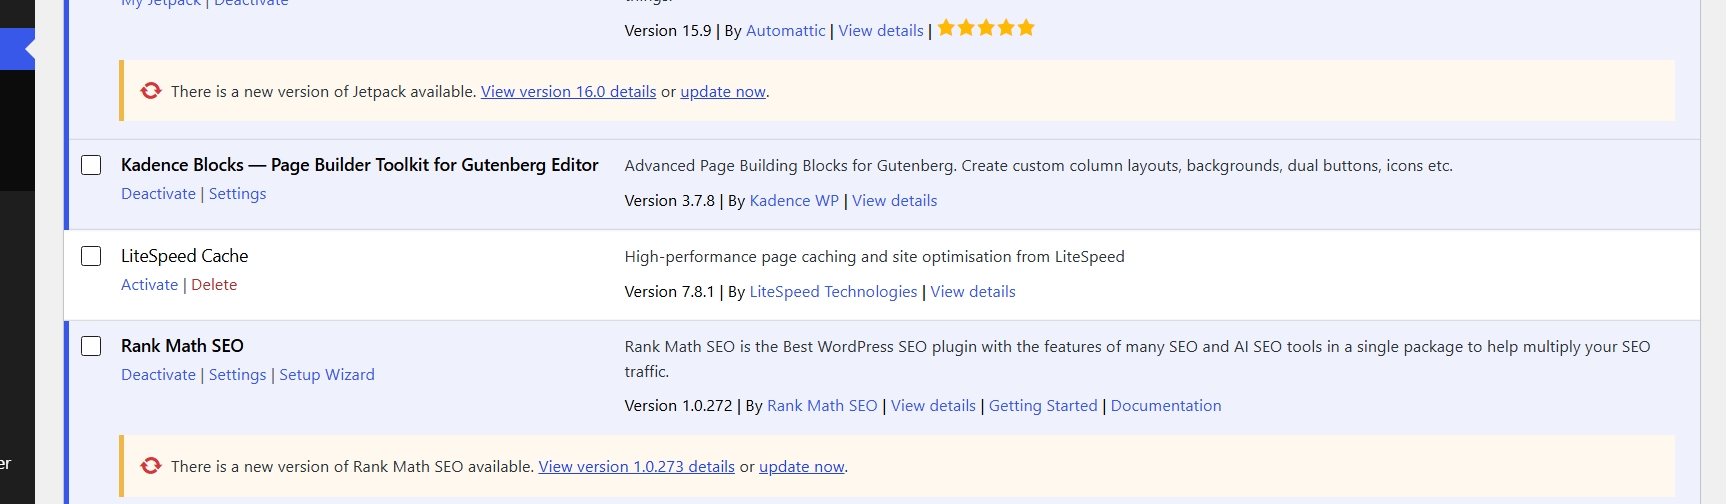Launch Rank Math Setup Wizard

[x=327, y=375]
